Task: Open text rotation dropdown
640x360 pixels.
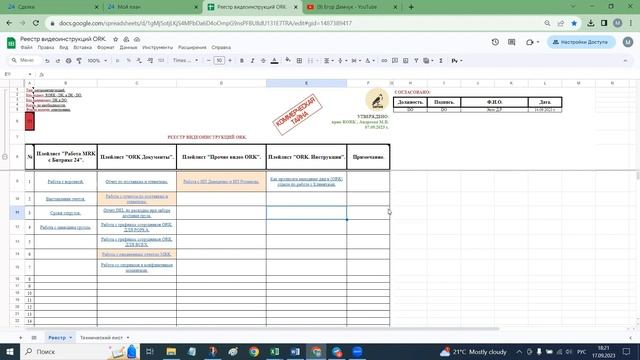Action: click(x=369, y=60)
